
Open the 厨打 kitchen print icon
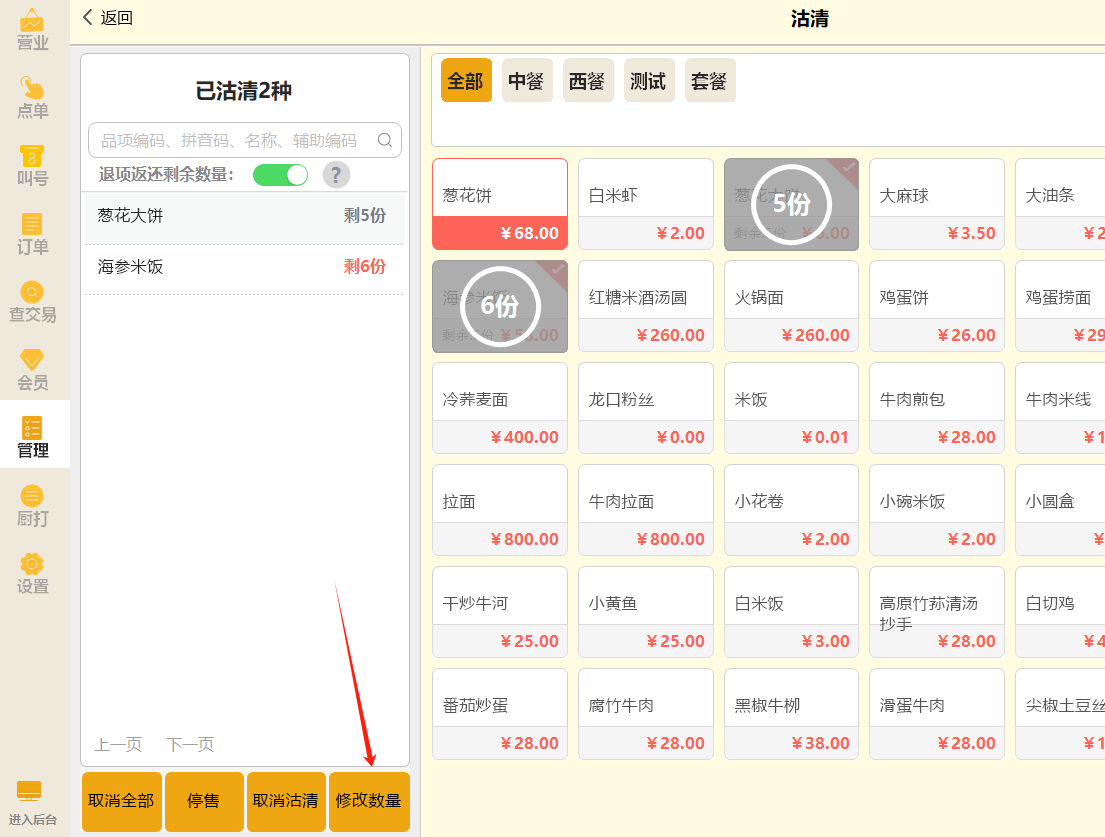32,506
